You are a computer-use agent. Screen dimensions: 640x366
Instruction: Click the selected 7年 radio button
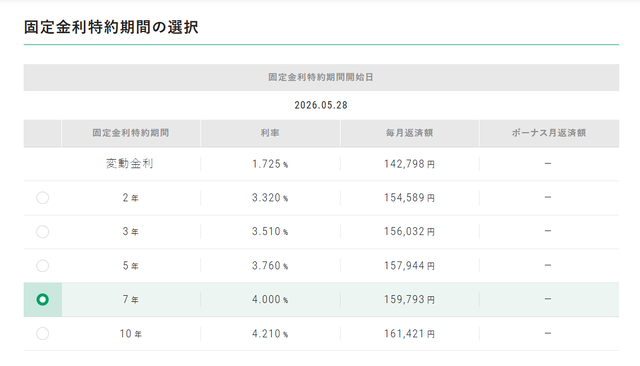(x=42, y=299)
